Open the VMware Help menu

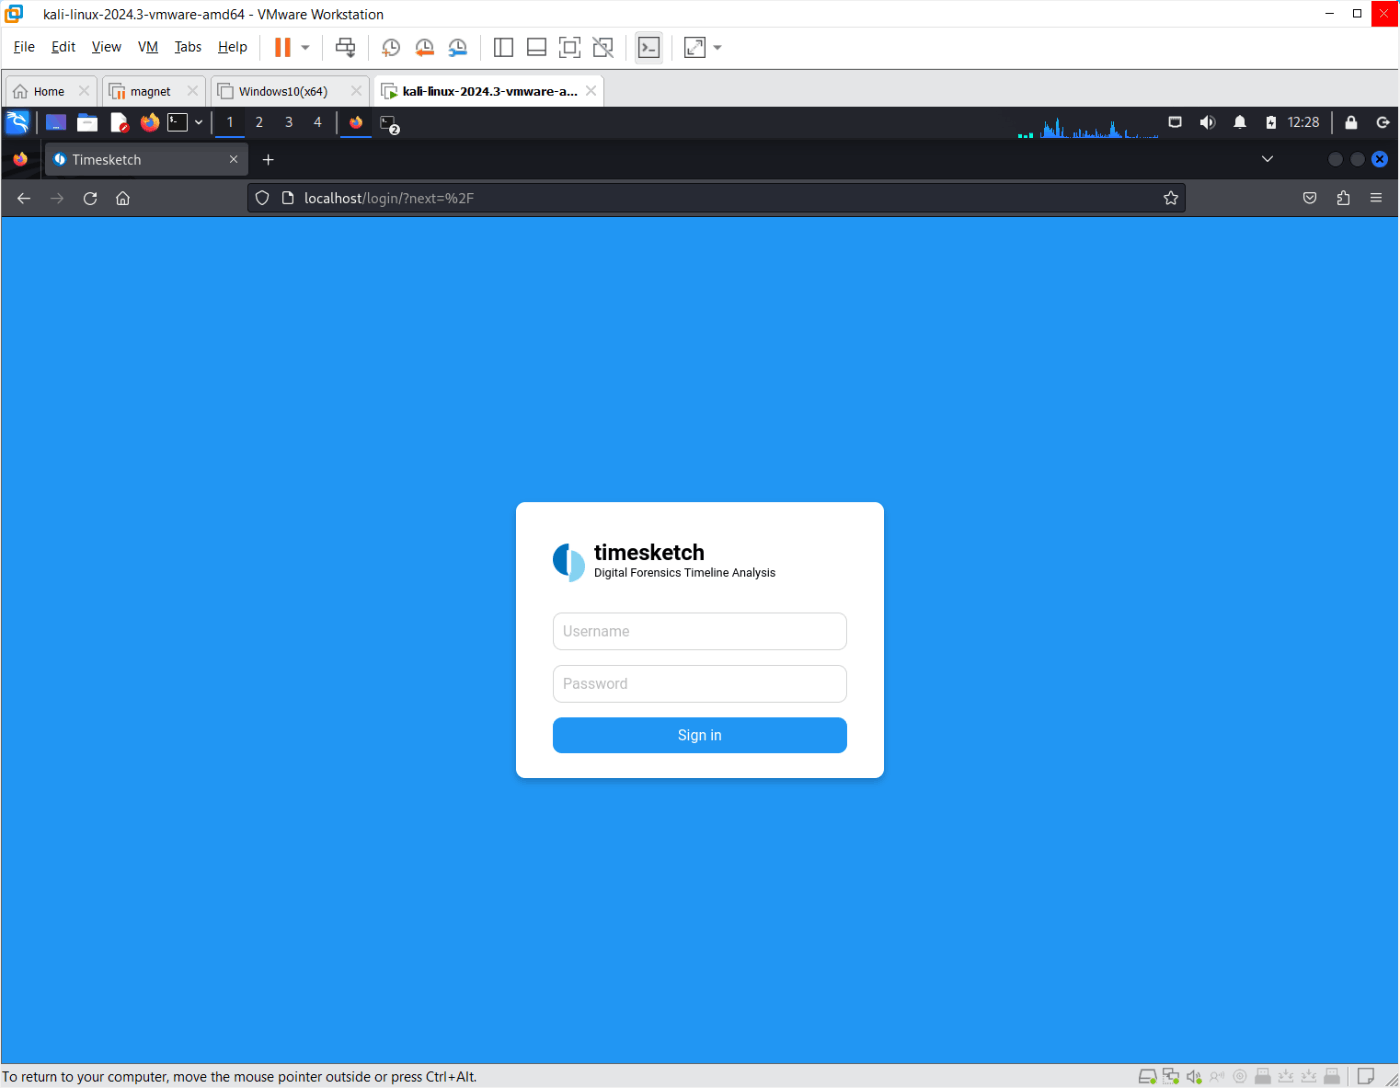click(232, 47)
